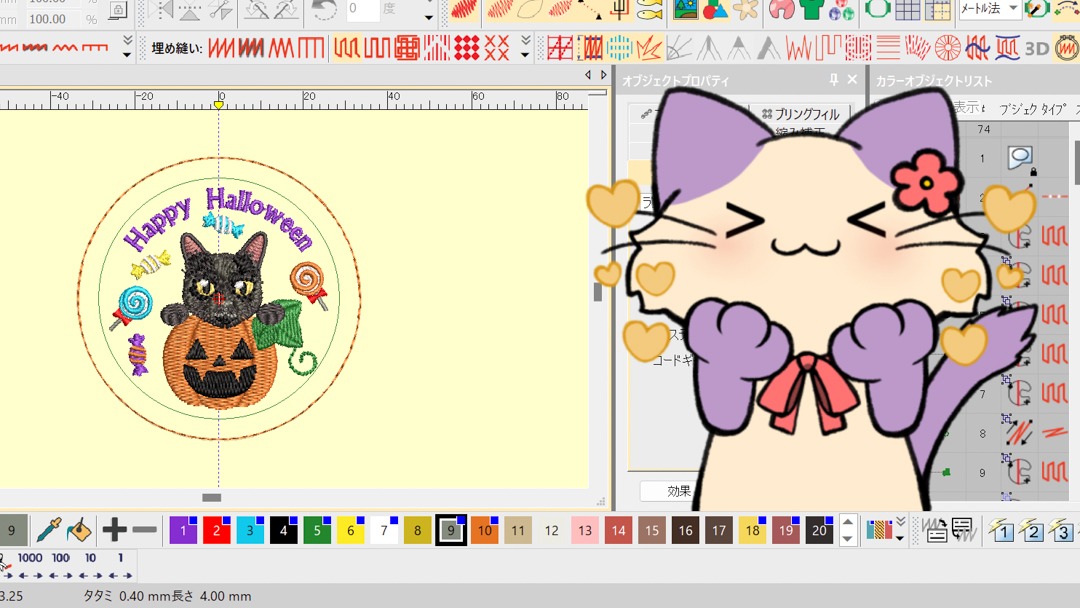Select pink color swatch 13
1080x608 pixels.
585,530
